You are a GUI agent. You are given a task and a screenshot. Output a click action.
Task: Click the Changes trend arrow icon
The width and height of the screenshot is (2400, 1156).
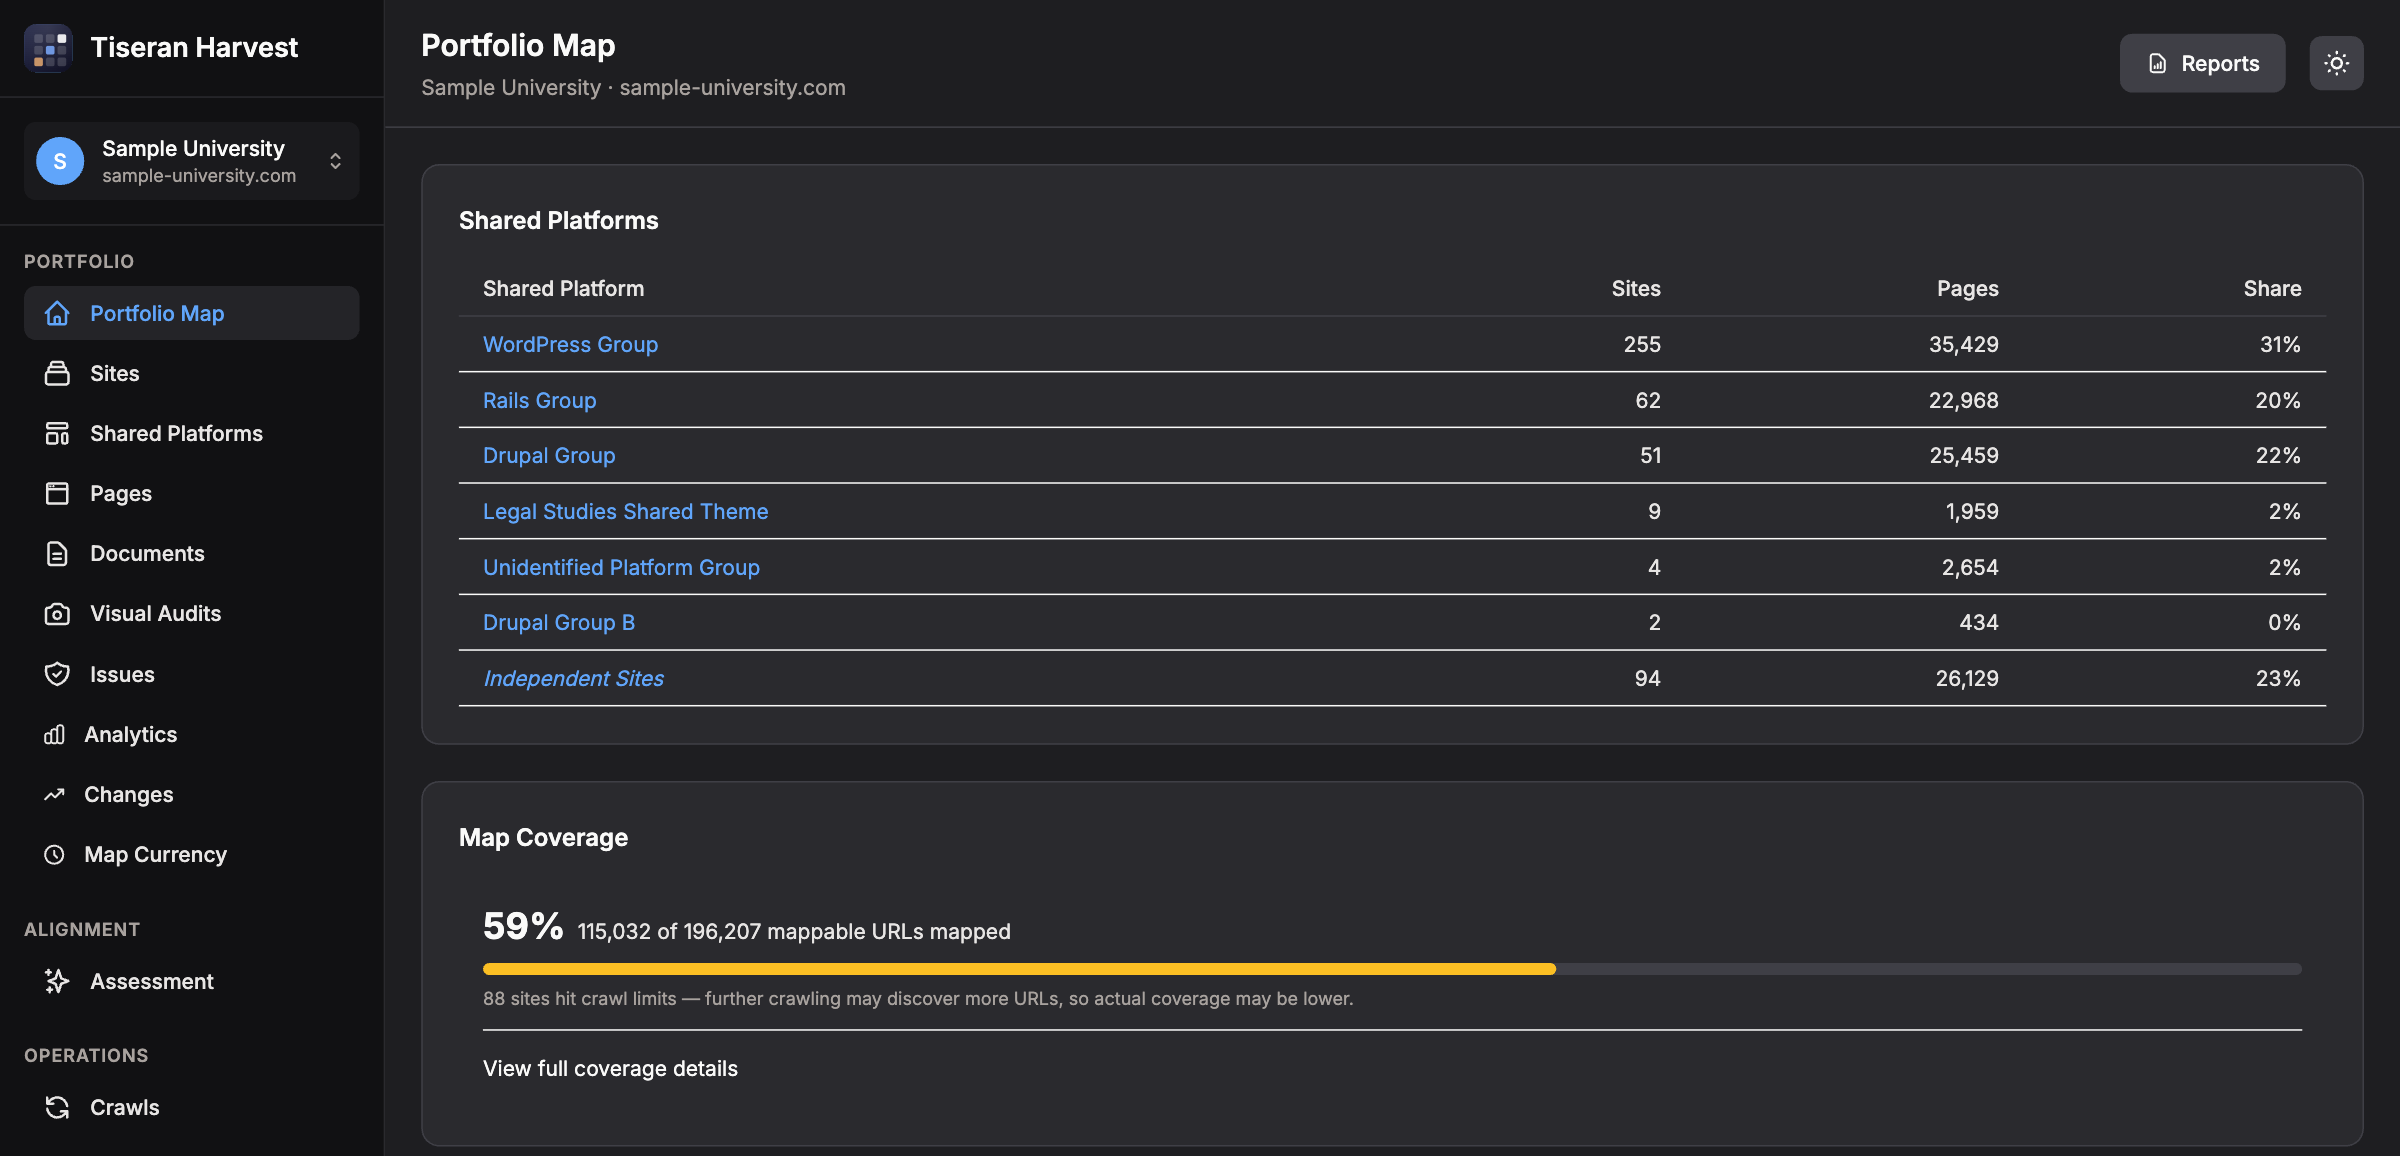pyautogui.click(x=54, y=794)
